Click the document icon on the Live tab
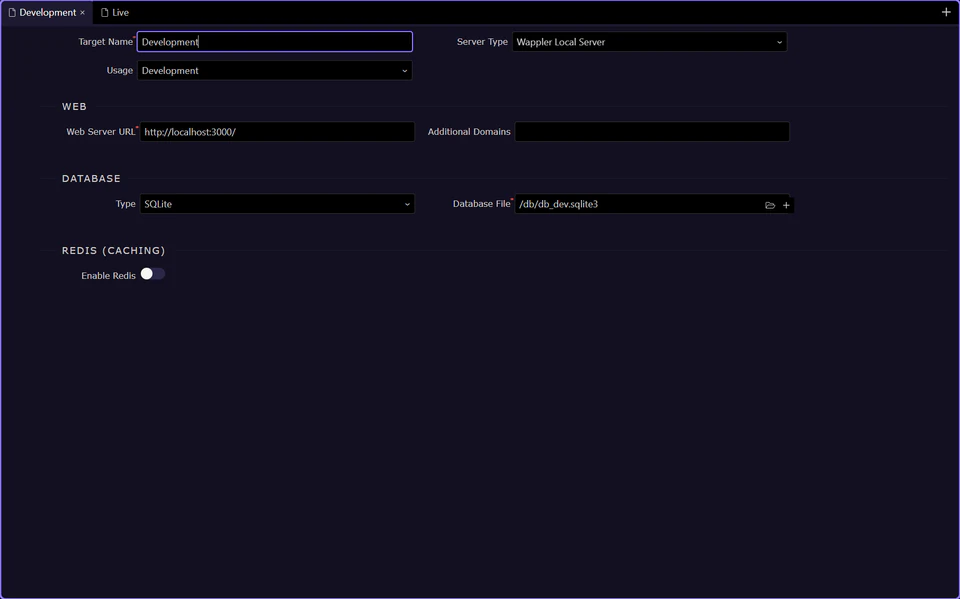Image resolution: width=960 pixels, height=599 pixels. (x=103, y=12)
